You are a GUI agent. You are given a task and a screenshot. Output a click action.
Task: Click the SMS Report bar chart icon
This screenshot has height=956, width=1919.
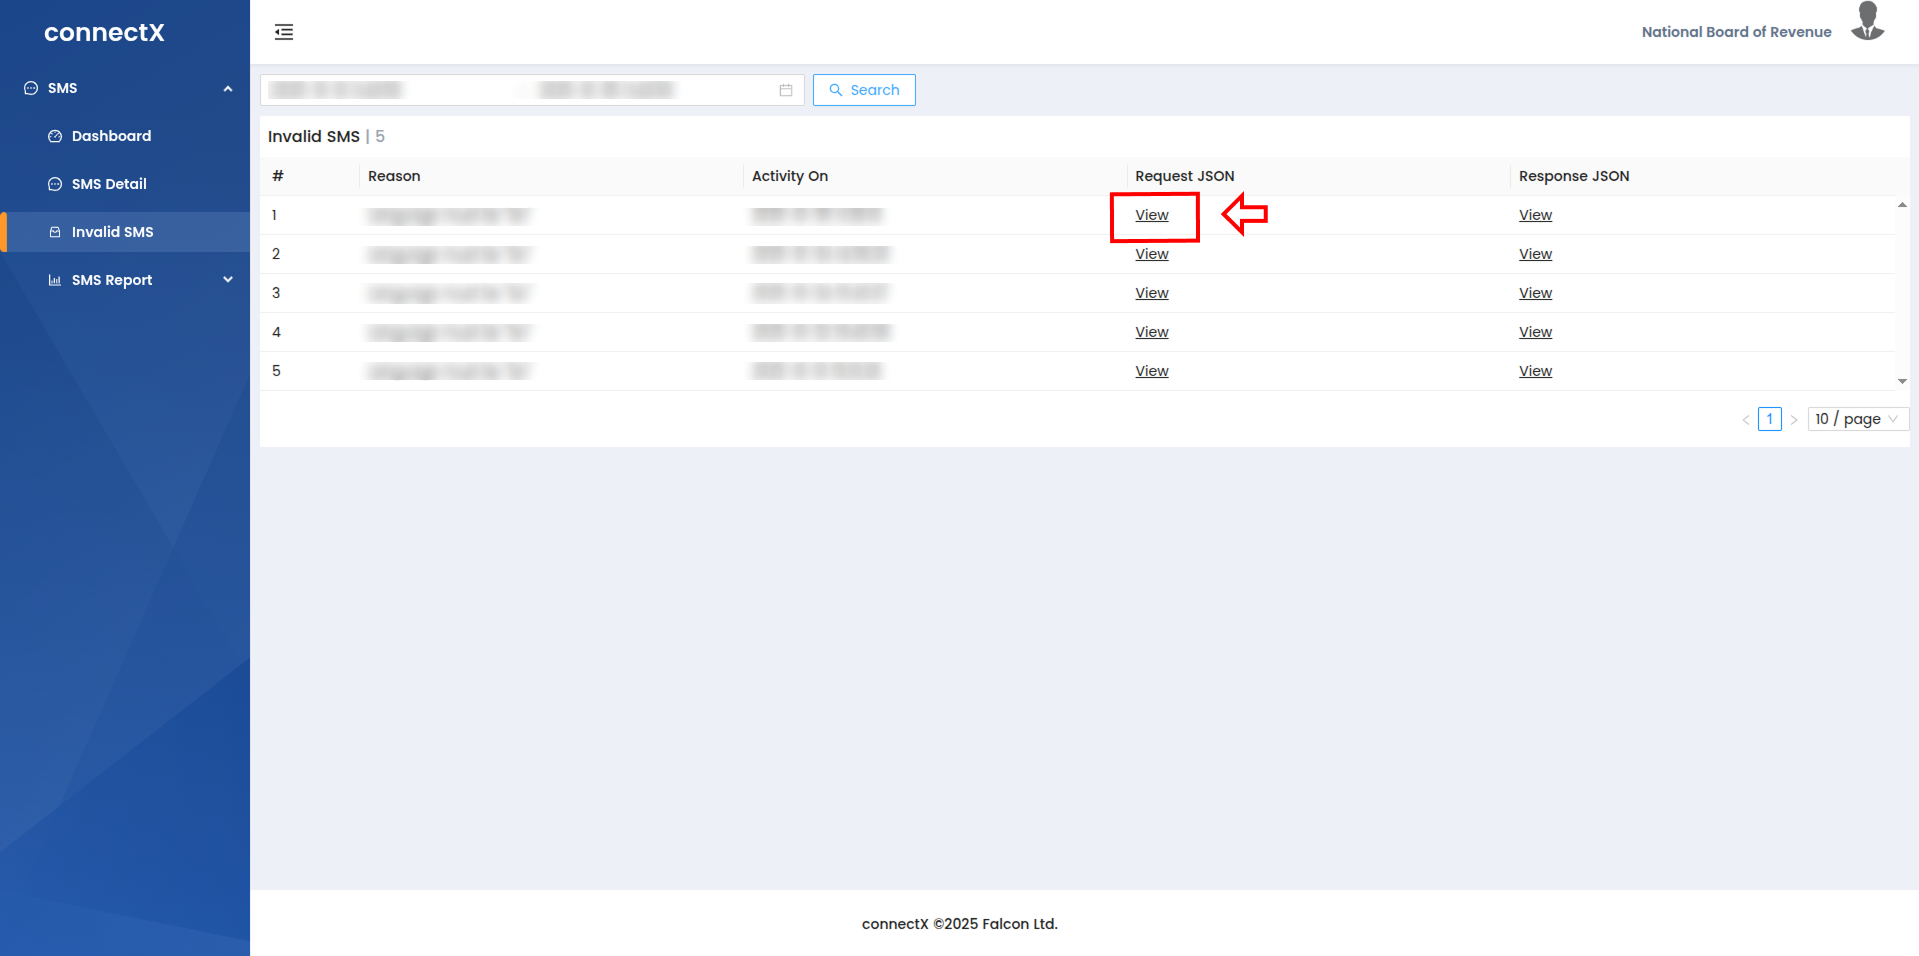coord(55,280)
